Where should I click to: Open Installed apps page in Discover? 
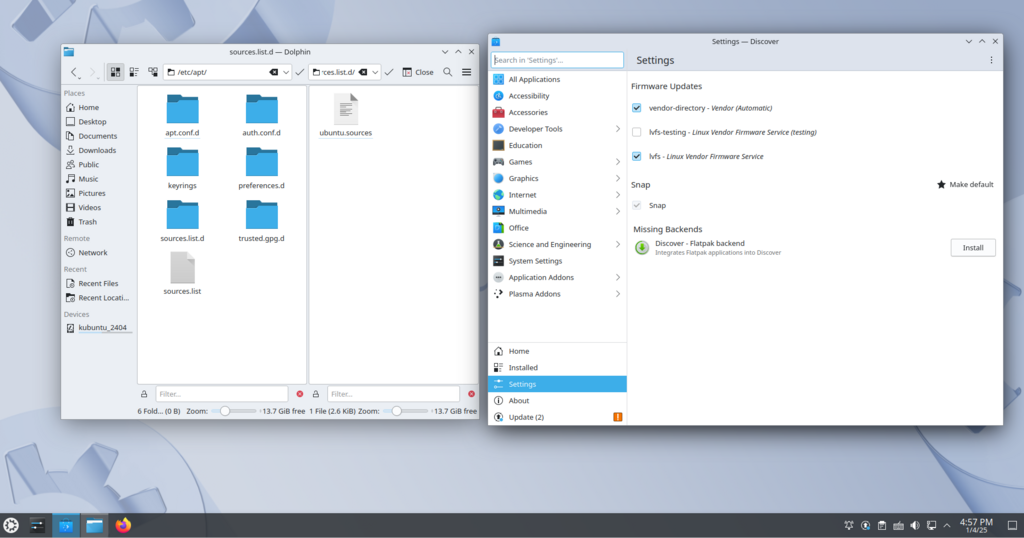click(x=557, y=368)
